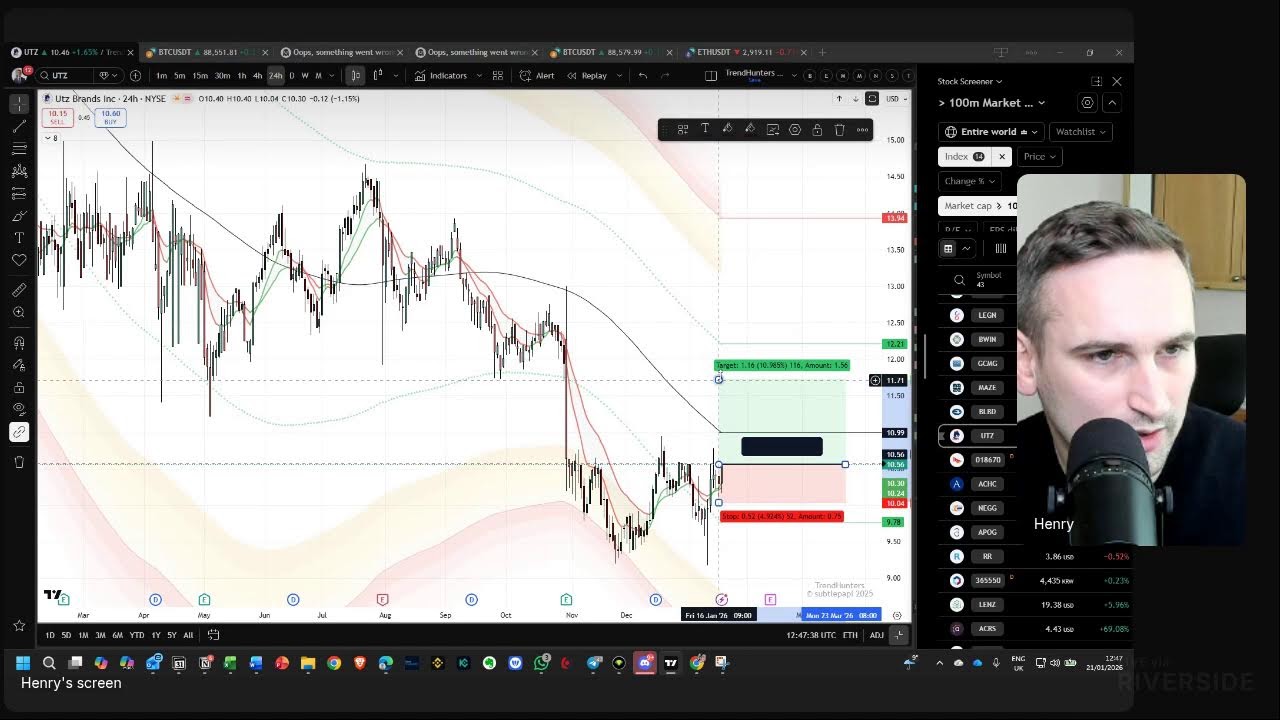Click the 10.15 SELL button

point(57,117)
